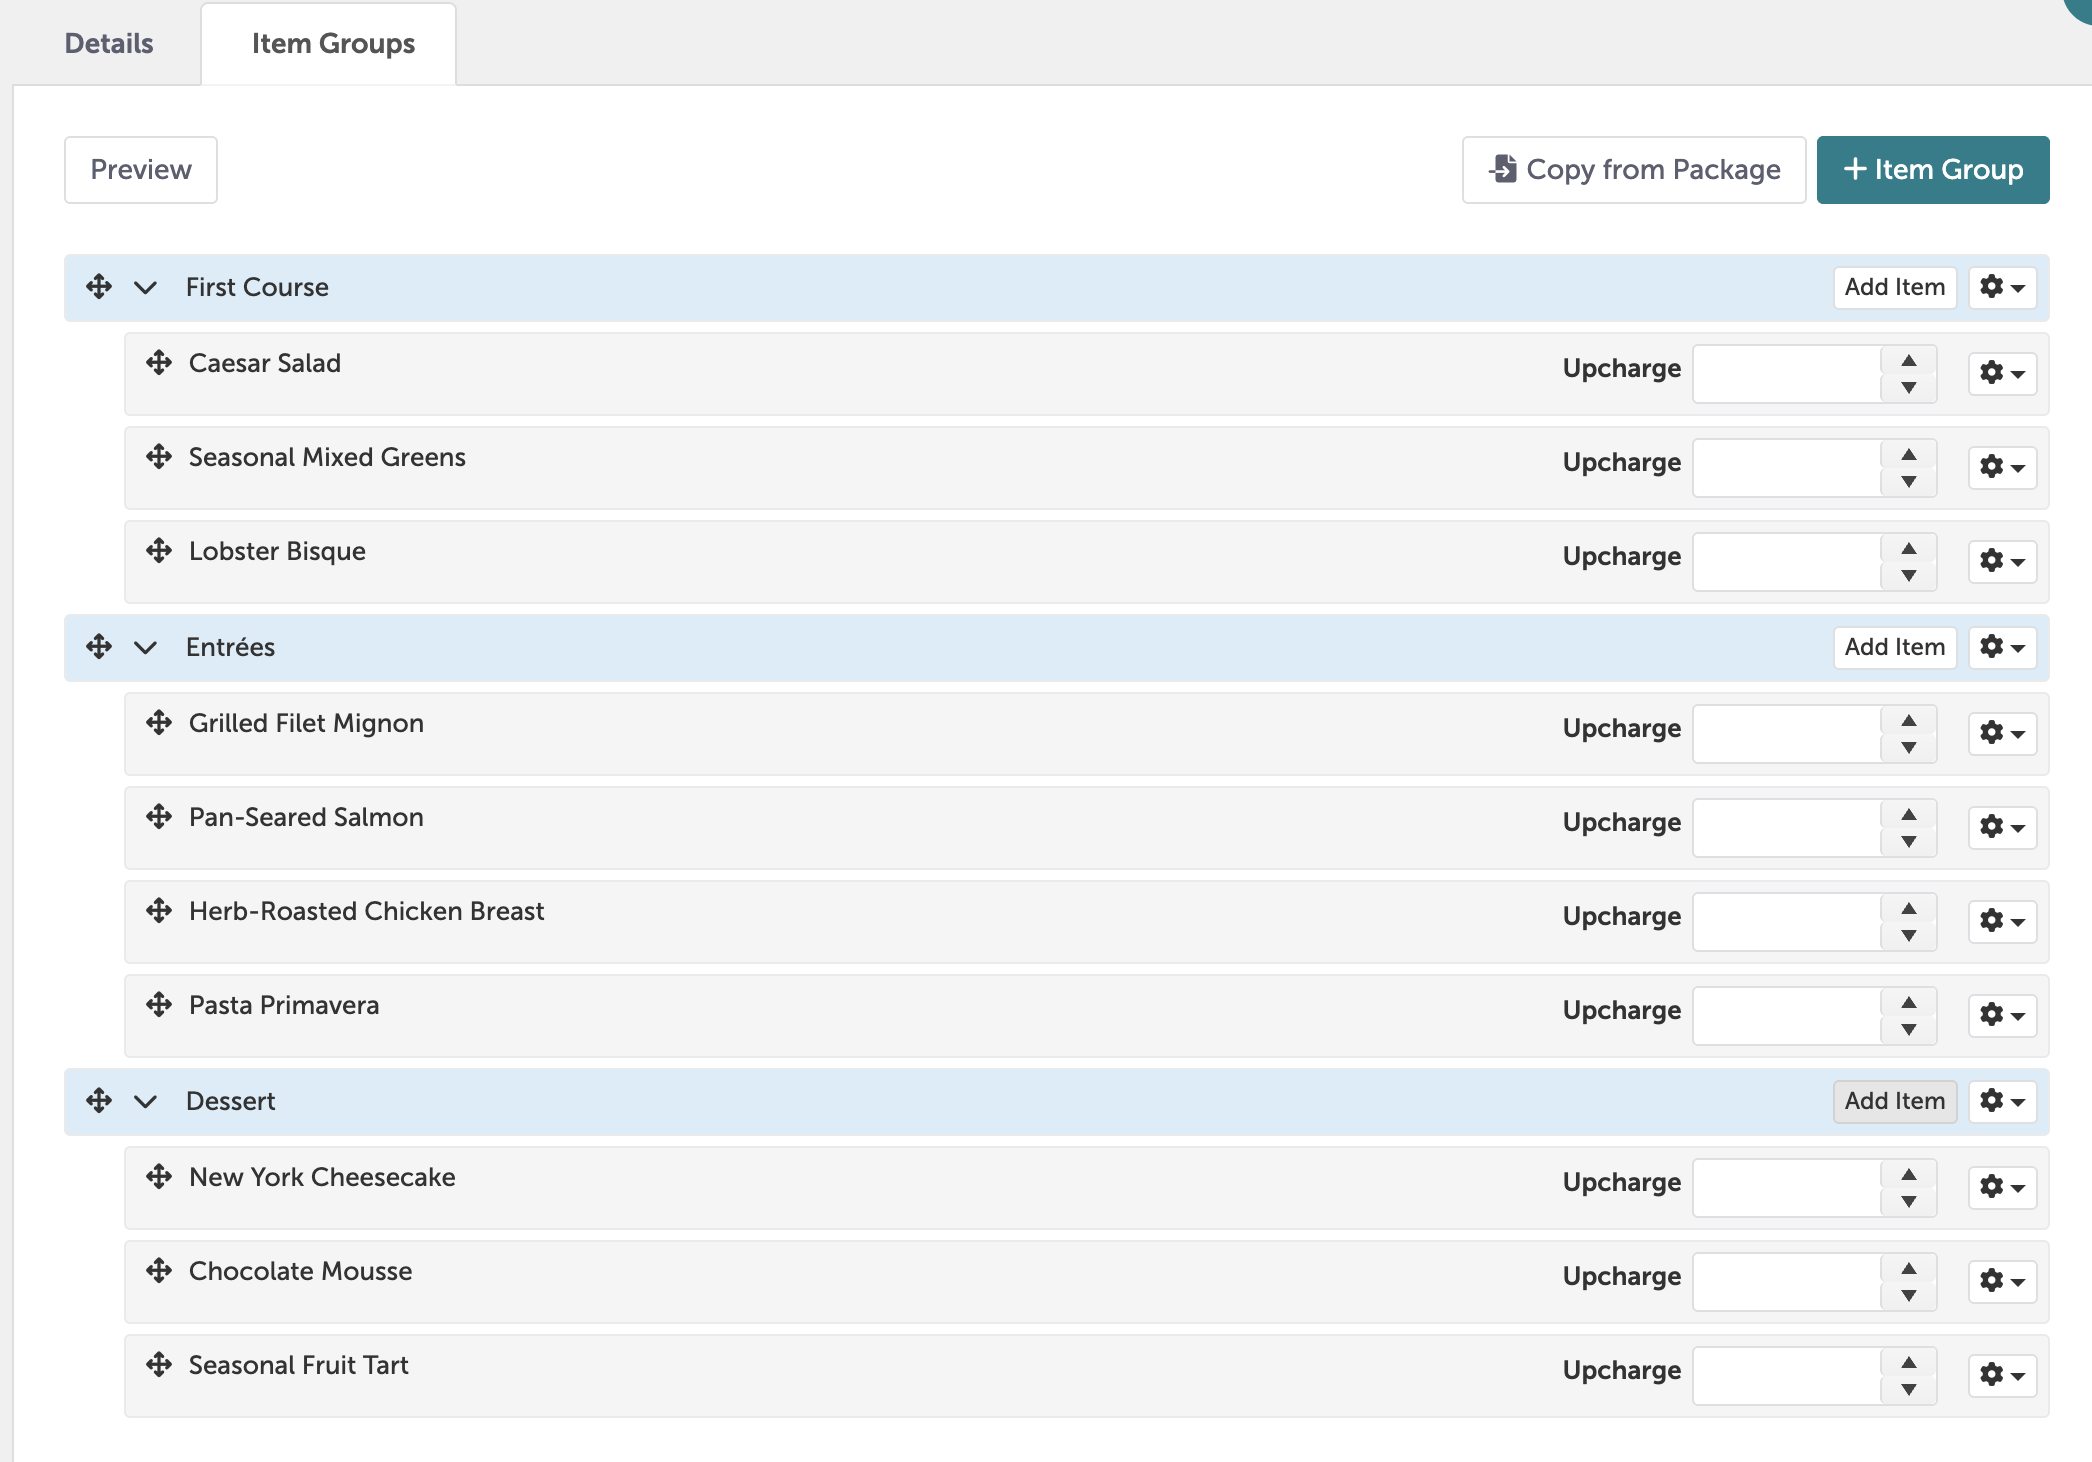Click the Entrées group title

230,647
